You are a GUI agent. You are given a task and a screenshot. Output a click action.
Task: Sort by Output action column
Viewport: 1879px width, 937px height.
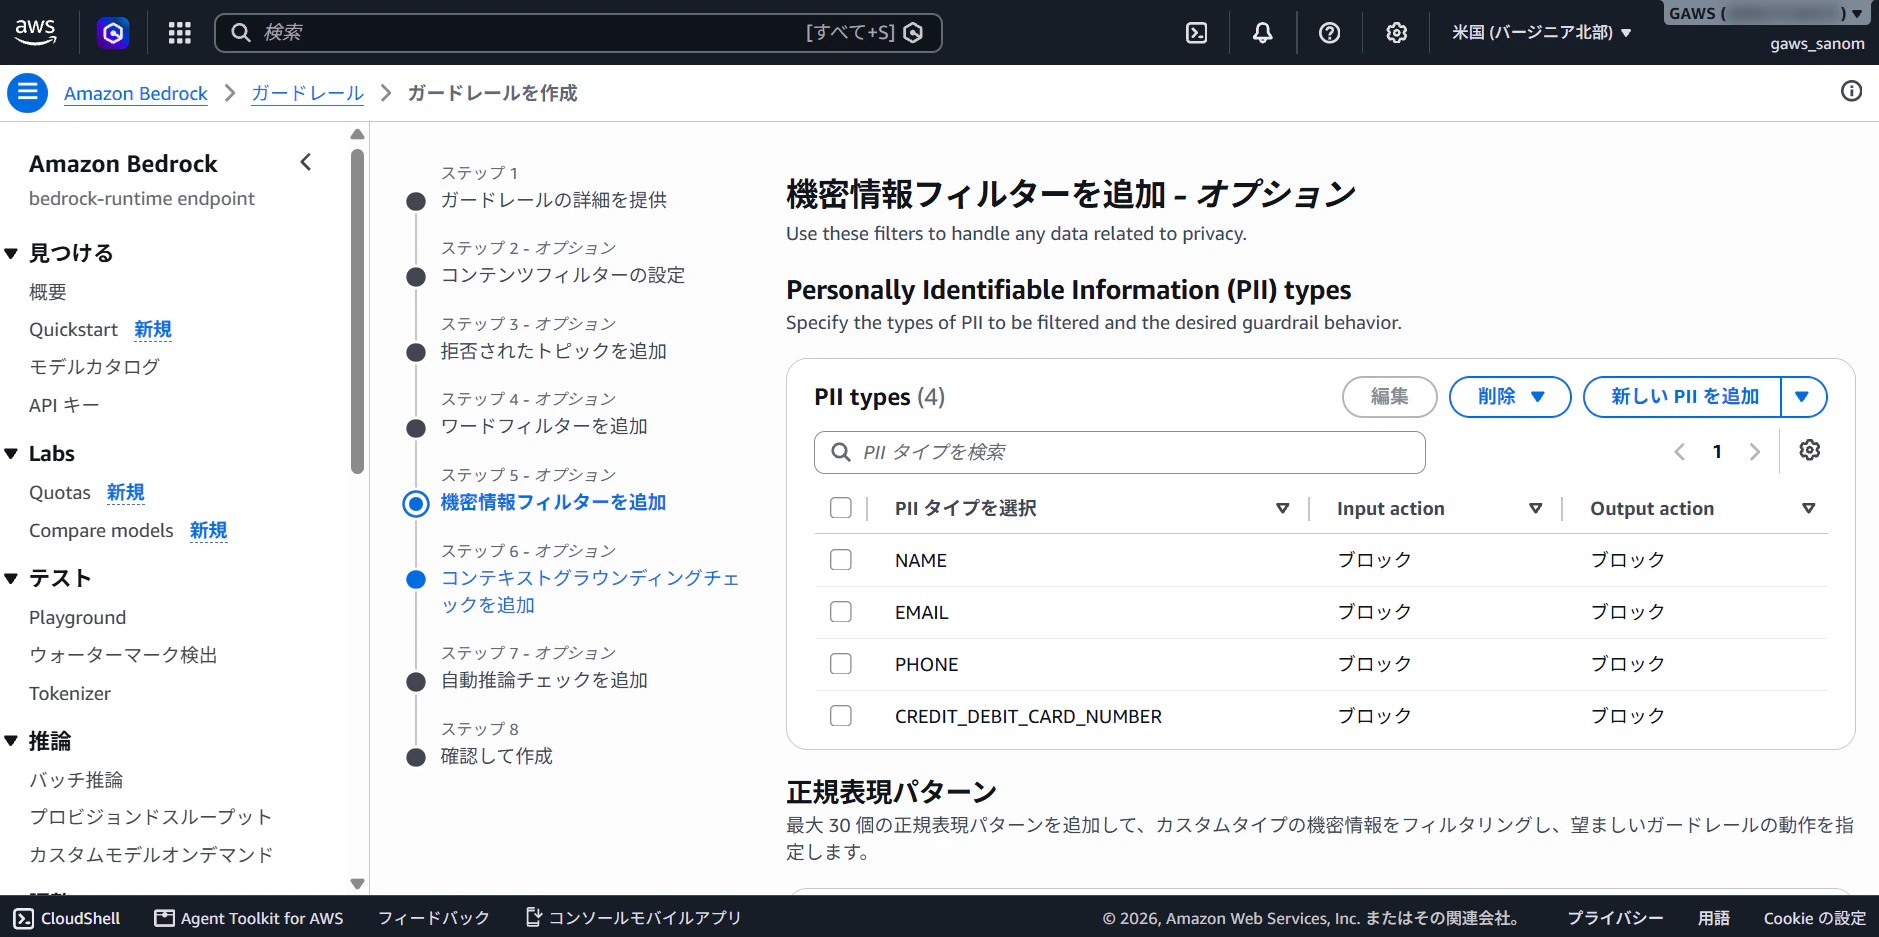coord(1808,508)
